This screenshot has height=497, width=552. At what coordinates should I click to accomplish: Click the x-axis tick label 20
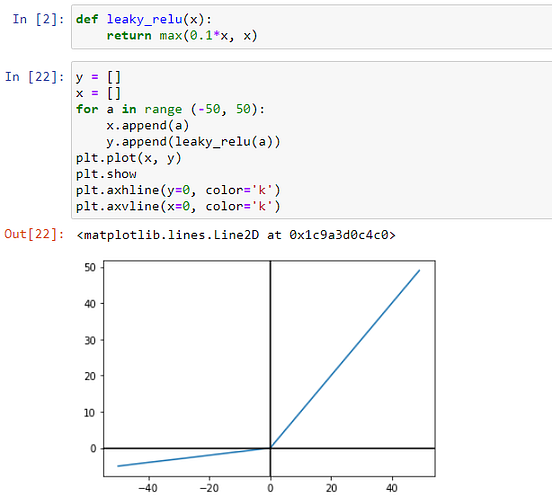pos(331,488)
